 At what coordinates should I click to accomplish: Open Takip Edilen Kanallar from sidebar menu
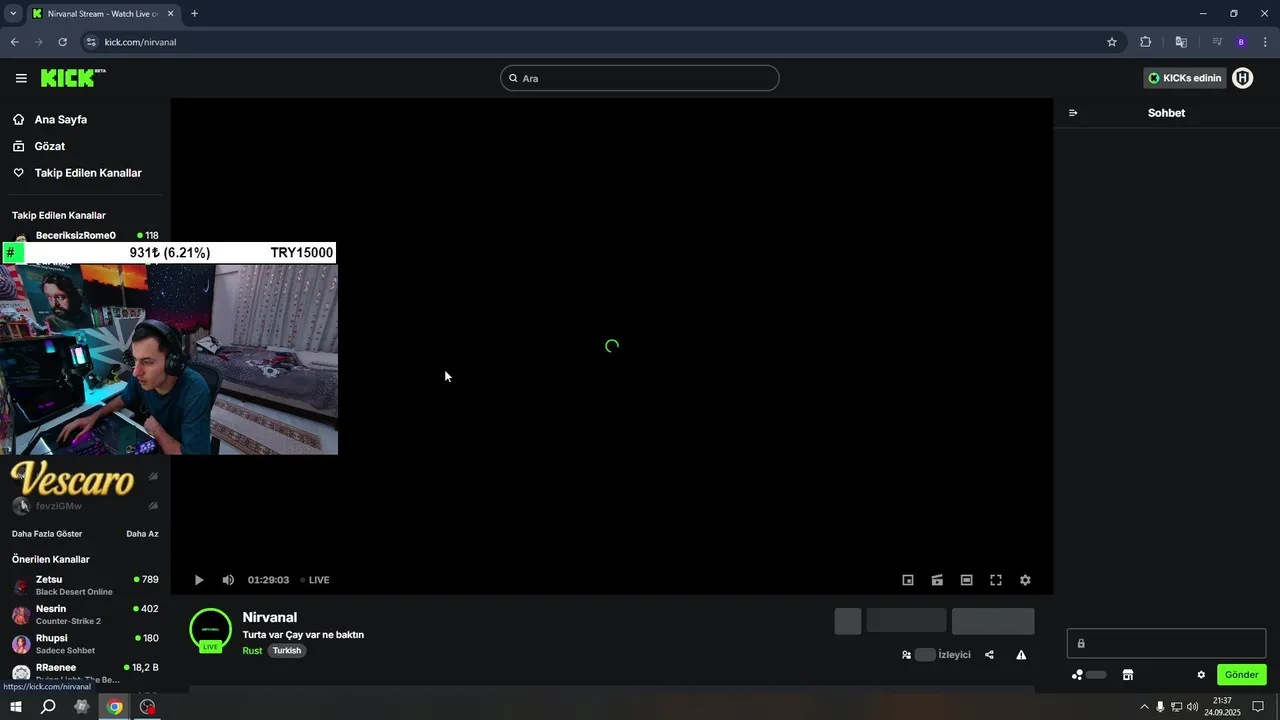point(88,173)
